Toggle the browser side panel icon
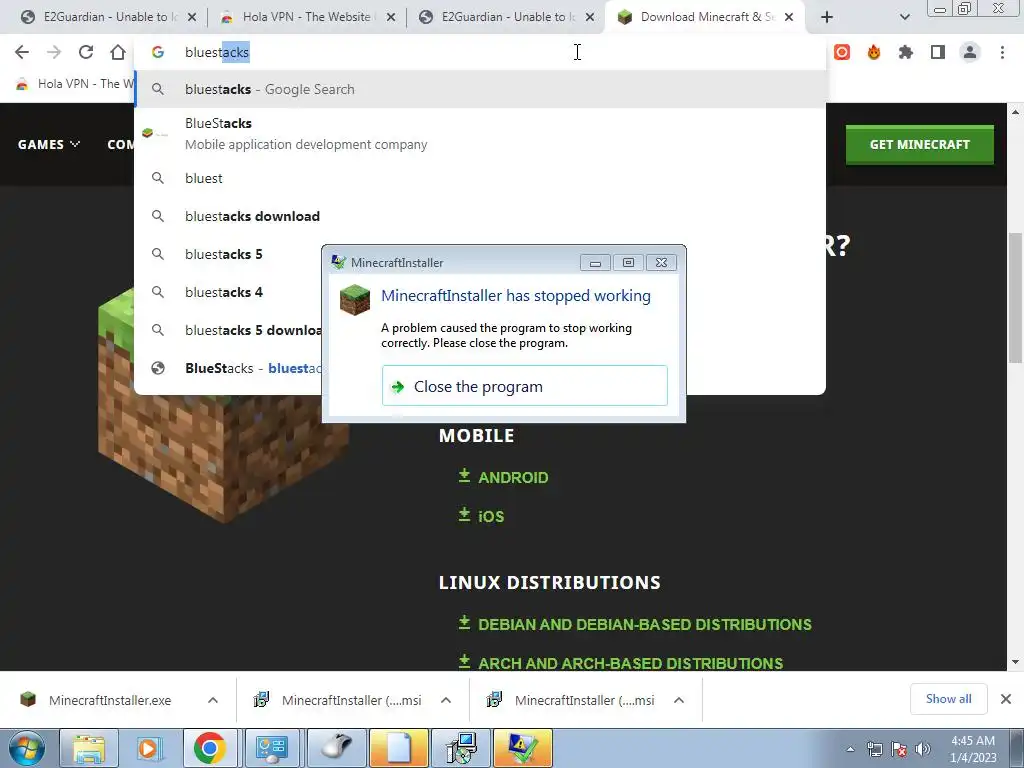This screenshot has width=1024, height=768. [938, 52]
